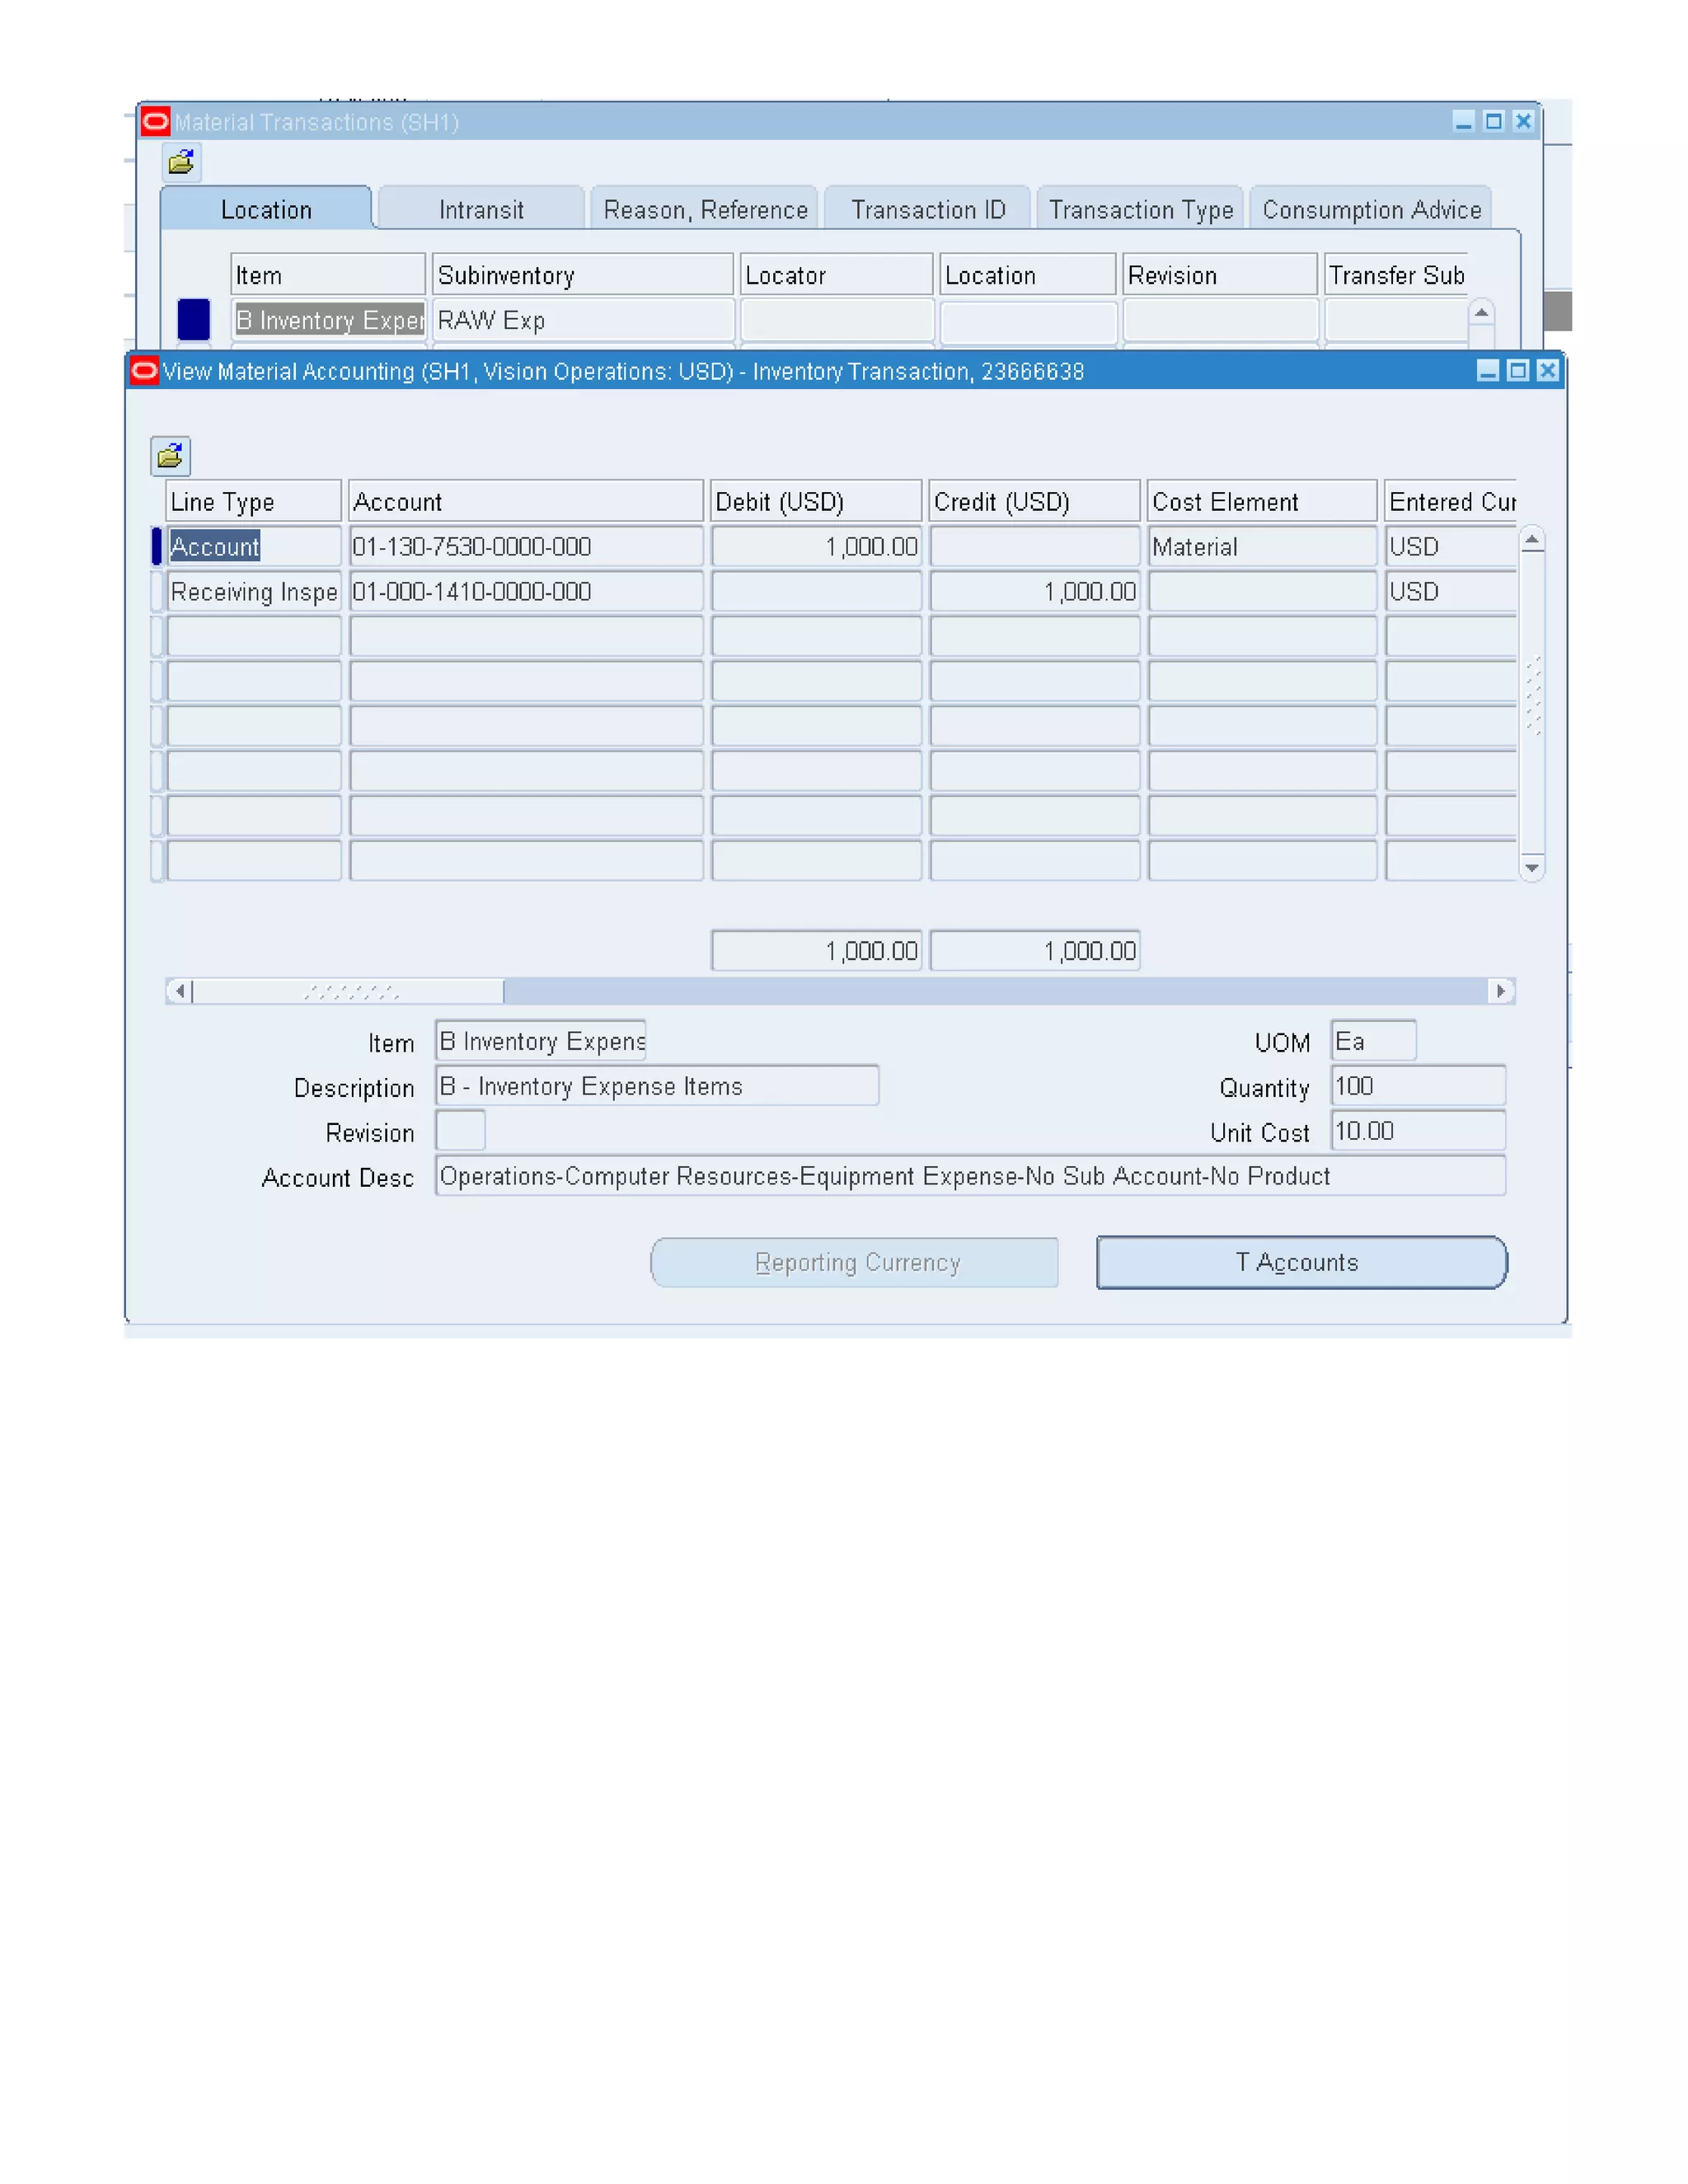Maximize the Material Transactions window
Image resolution: width=1688 pixels, height=2184 pixels.
pos(1493,121)
